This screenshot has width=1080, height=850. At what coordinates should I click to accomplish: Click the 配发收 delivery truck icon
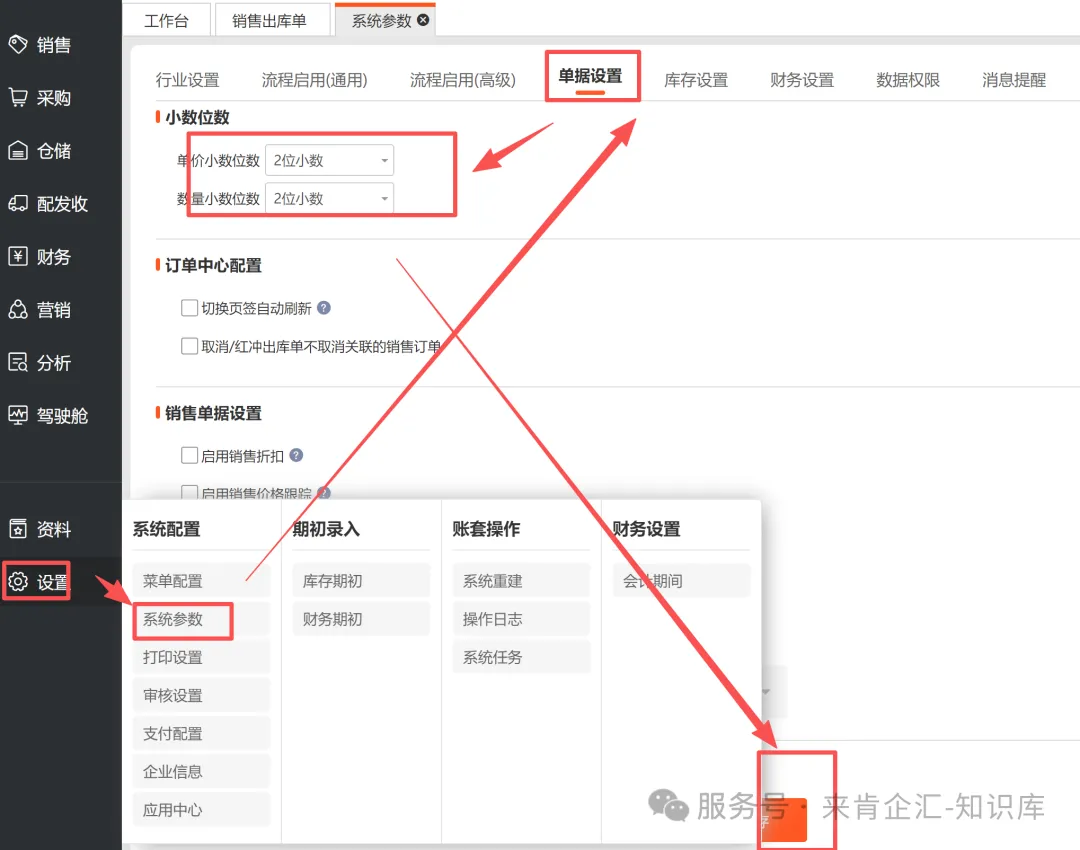tap(18, 204)
